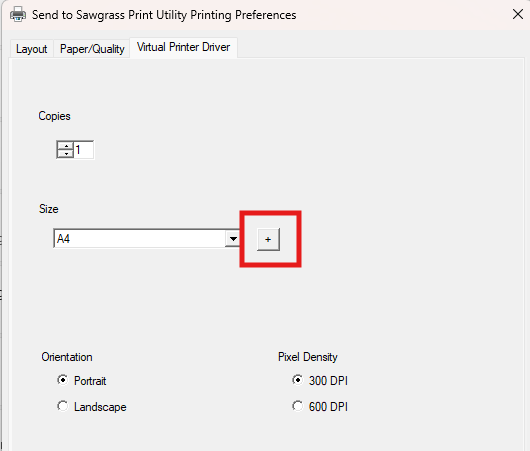Open the Size dropdown arrow
530x451 pixels.
pos(233,239)
